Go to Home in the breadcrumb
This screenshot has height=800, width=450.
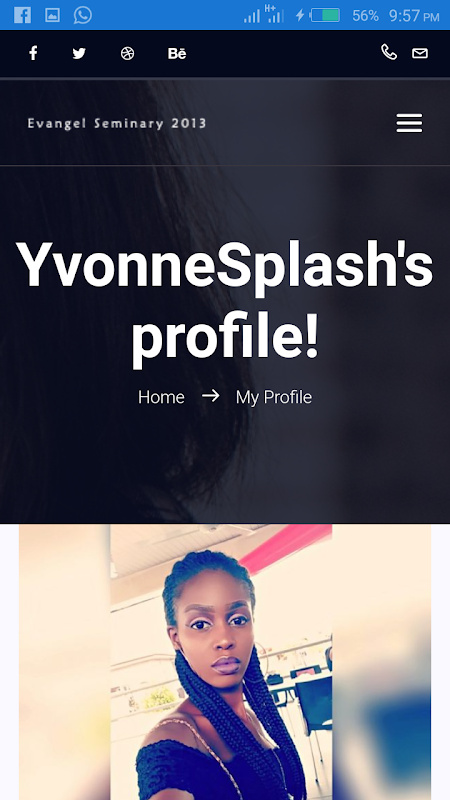[x=161, y=397]
